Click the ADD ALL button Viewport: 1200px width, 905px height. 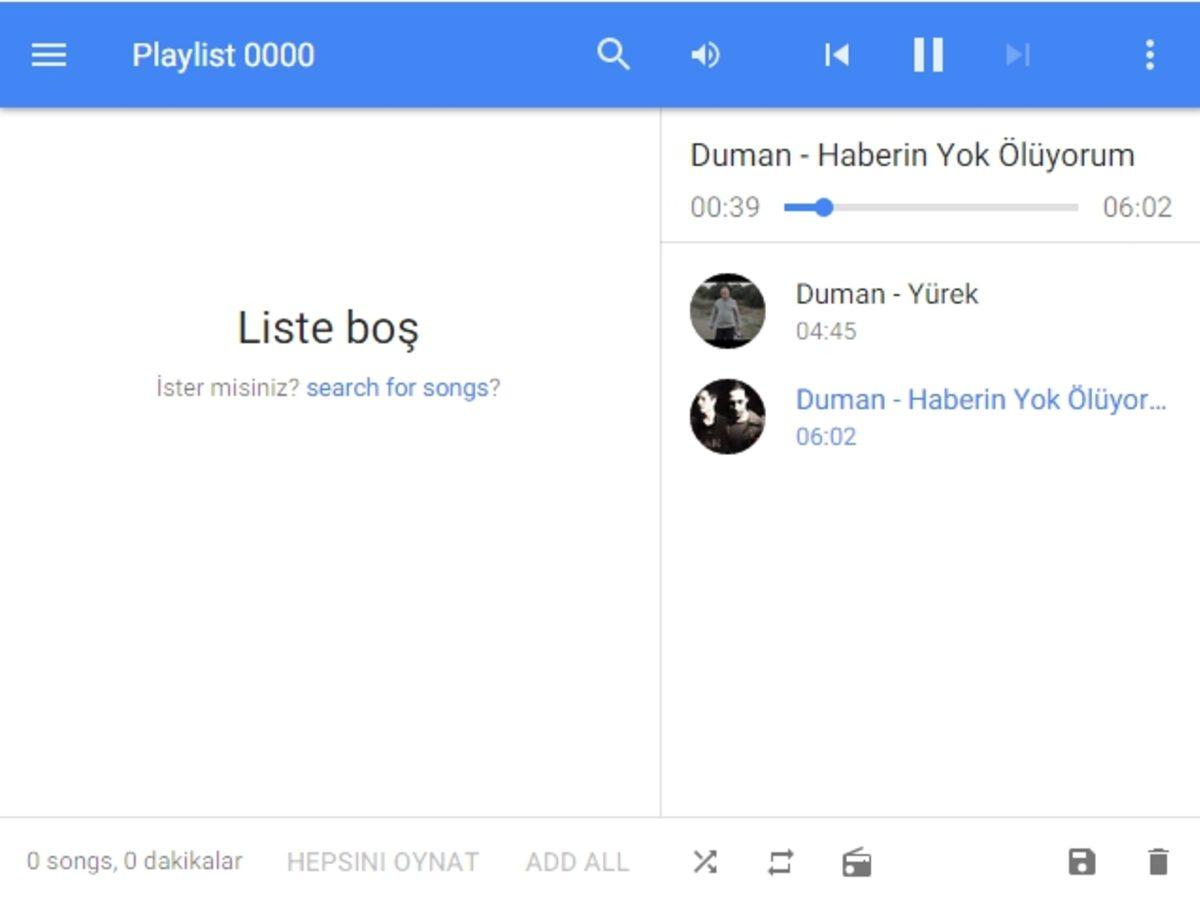(x=577, y=862)
